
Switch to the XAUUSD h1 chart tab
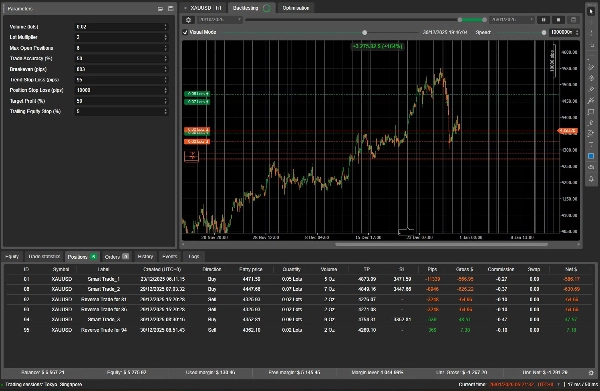point(203,8)
